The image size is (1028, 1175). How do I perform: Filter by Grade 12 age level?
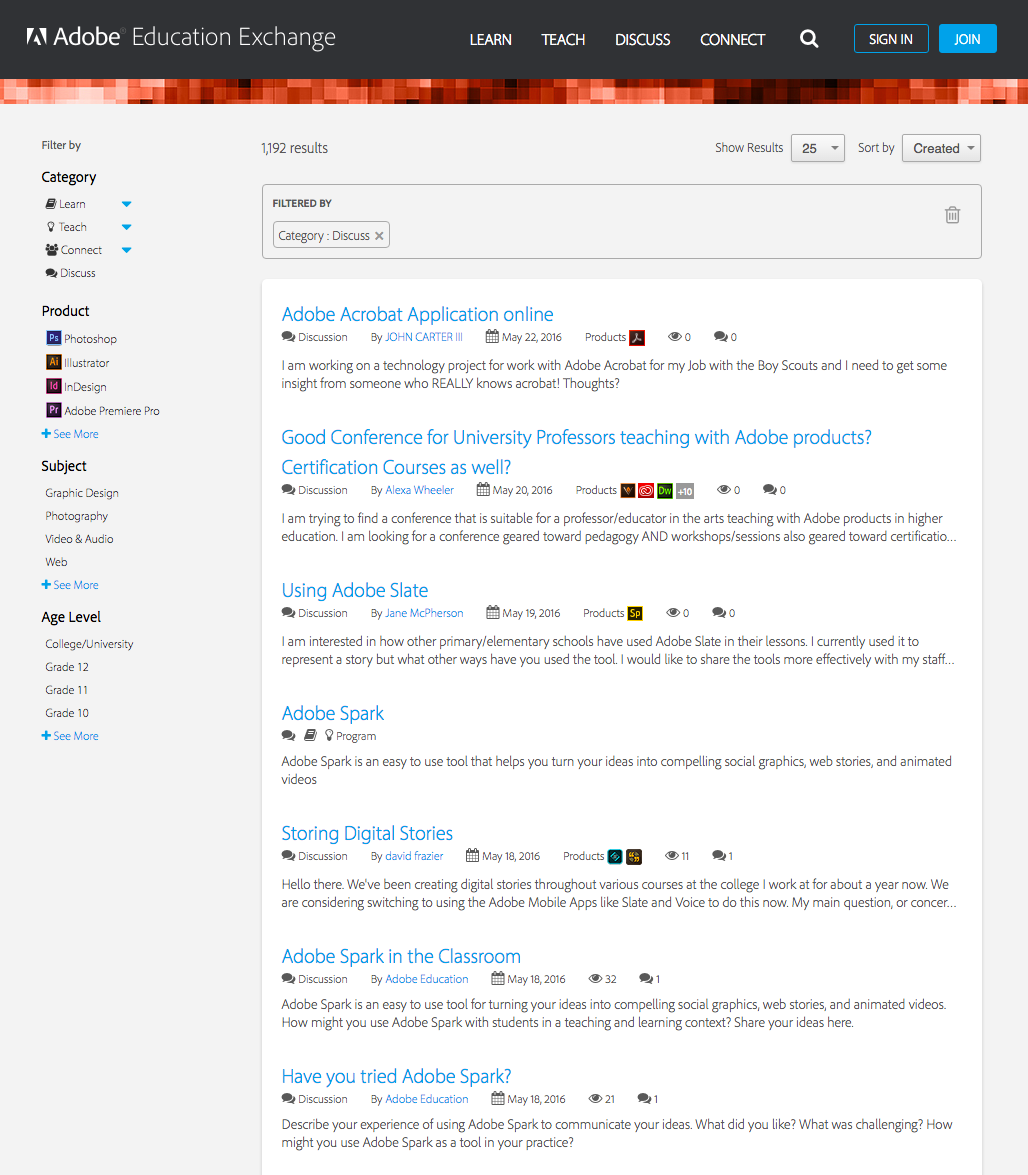(67, 667)
